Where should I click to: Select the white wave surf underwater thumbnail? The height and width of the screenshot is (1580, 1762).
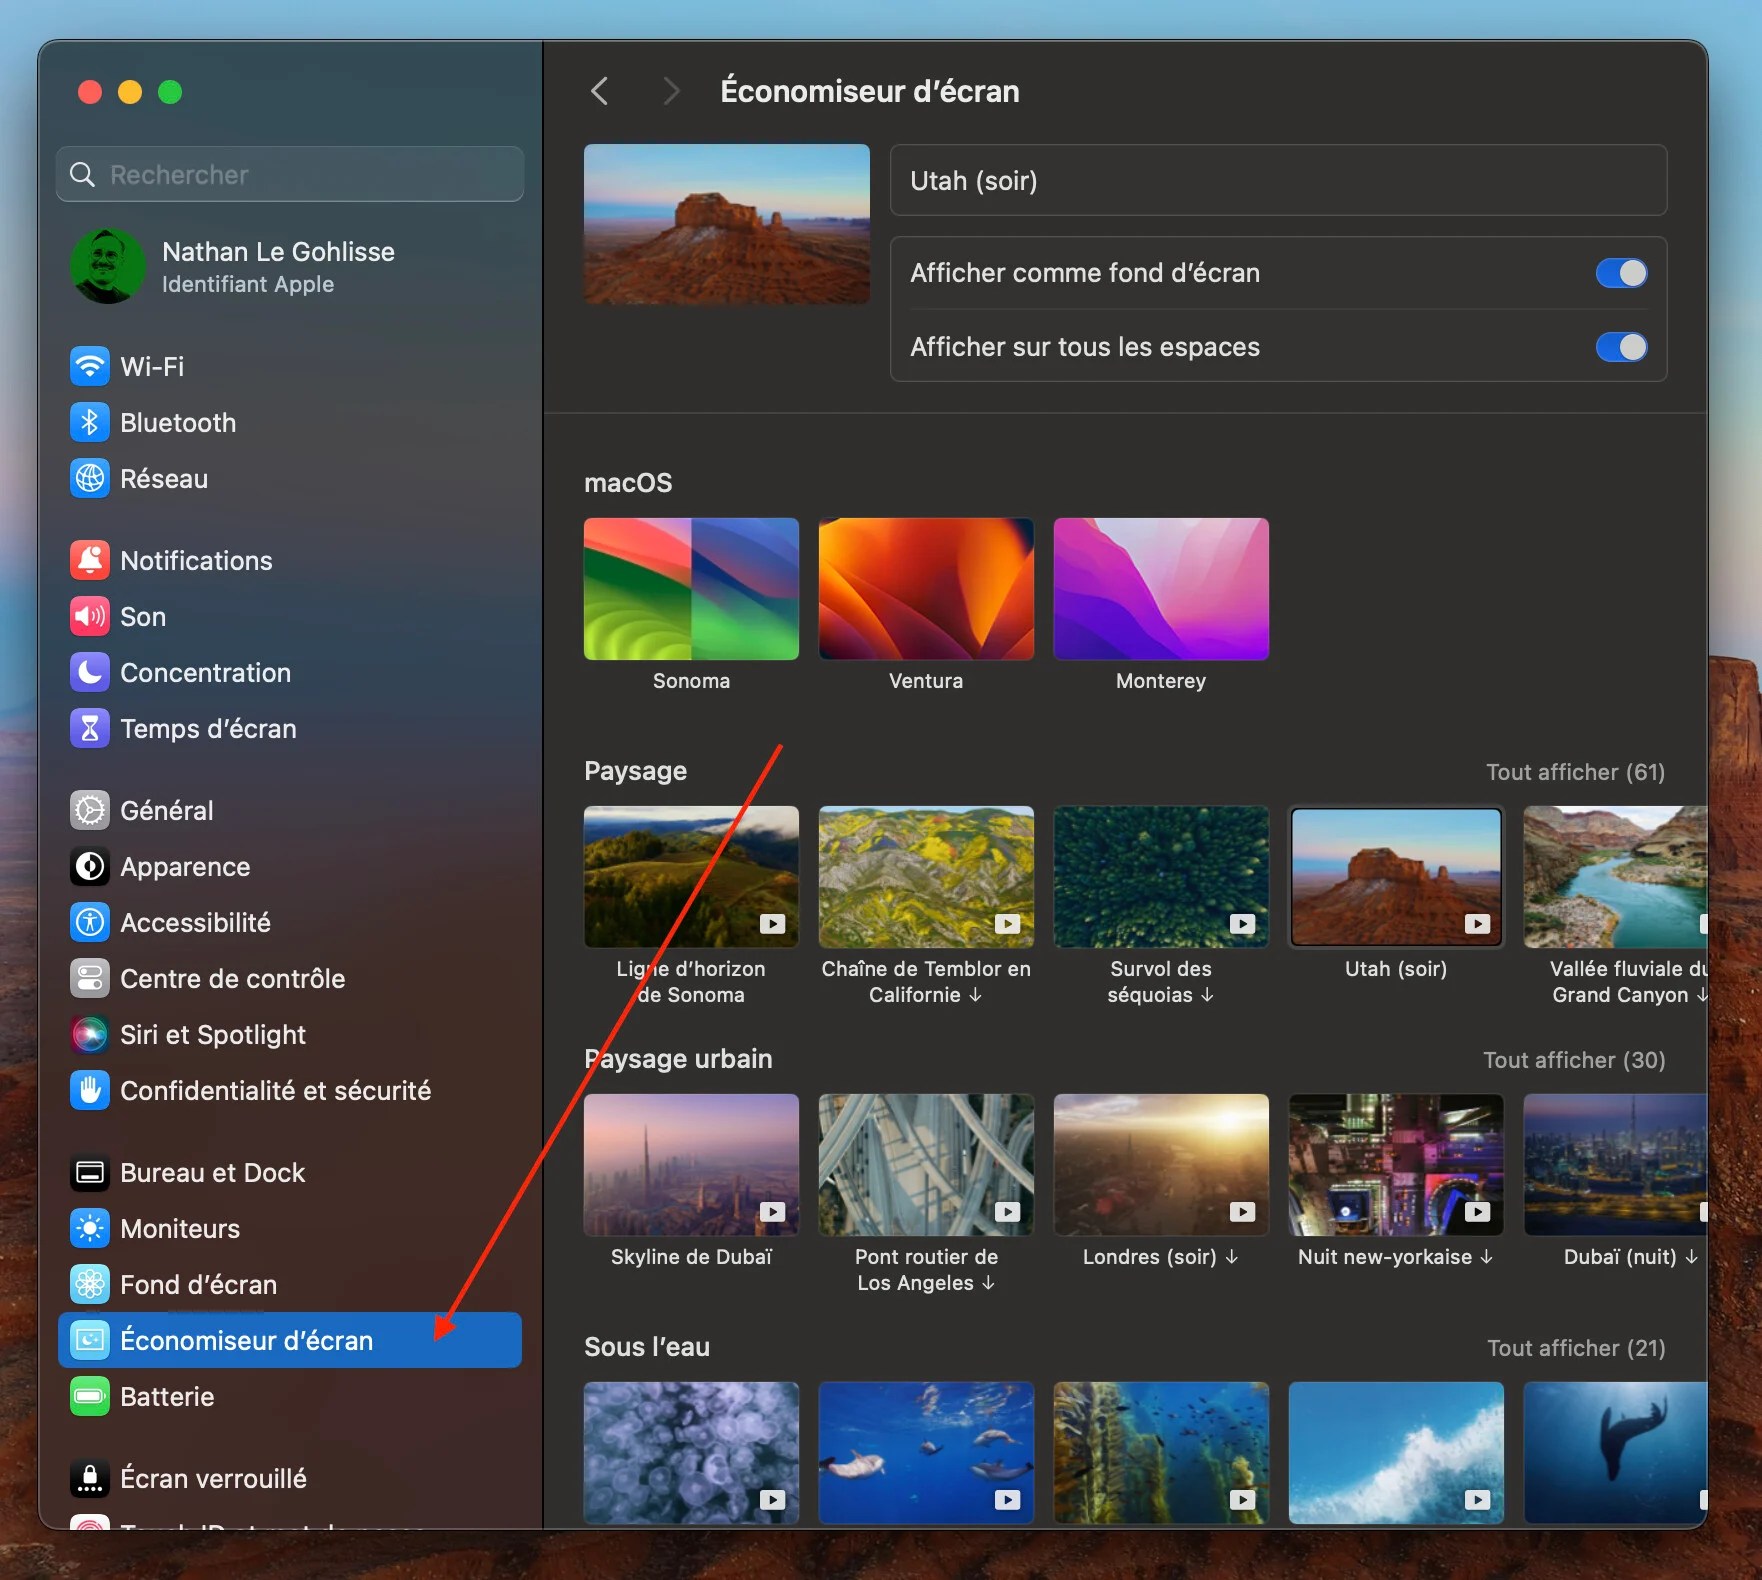(1396, 1453)
